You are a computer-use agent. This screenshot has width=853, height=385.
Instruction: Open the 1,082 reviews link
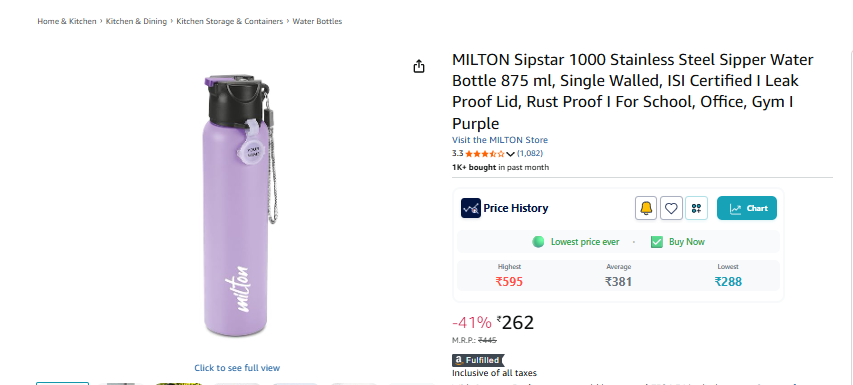click(530, 153)
